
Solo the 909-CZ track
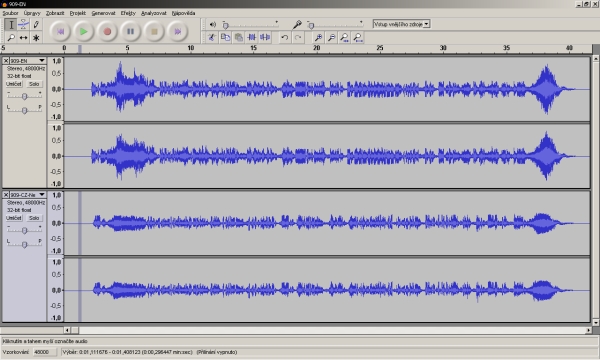(34, 218)
